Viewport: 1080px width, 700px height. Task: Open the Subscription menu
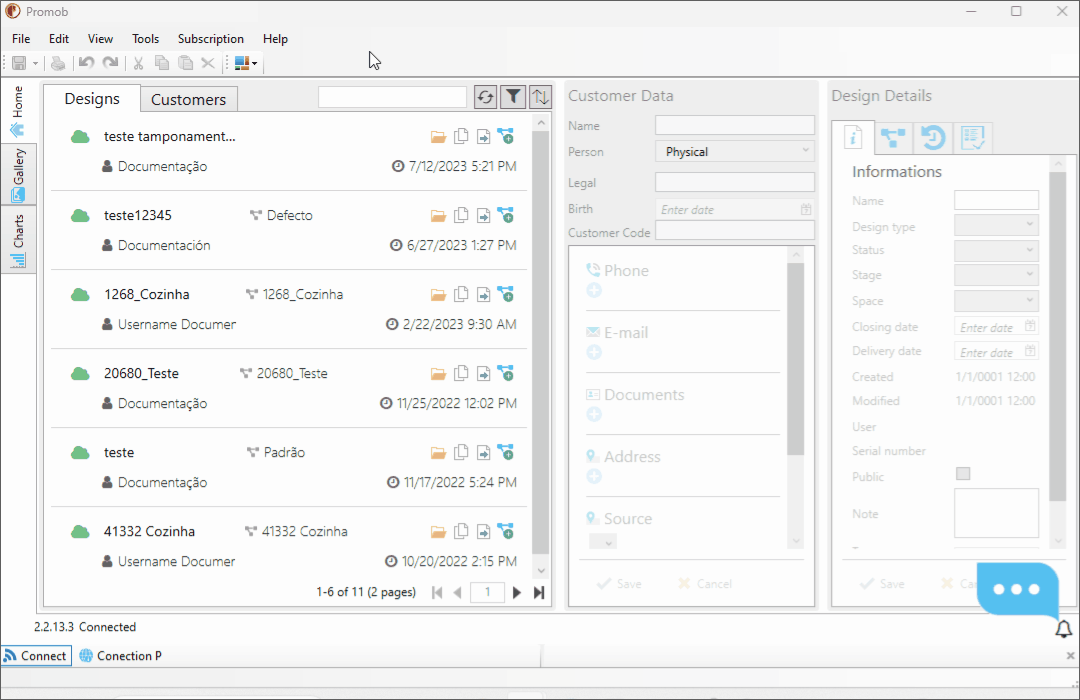click(x=211, y=39)
